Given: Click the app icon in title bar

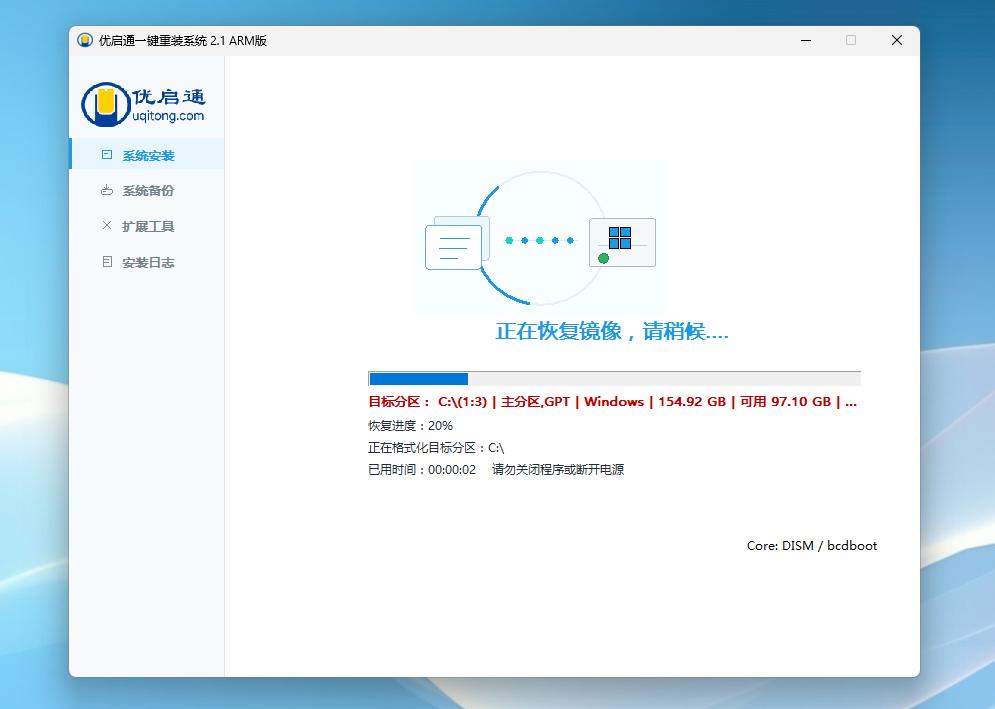Looking at the screenshot, I should (84, 40).
